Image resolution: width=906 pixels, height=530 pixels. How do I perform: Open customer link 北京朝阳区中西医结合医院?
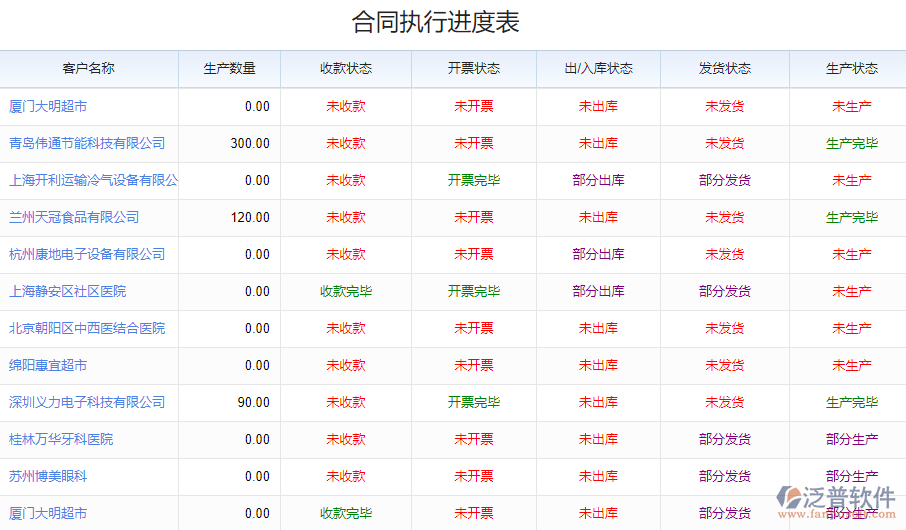tap(87, 328)
